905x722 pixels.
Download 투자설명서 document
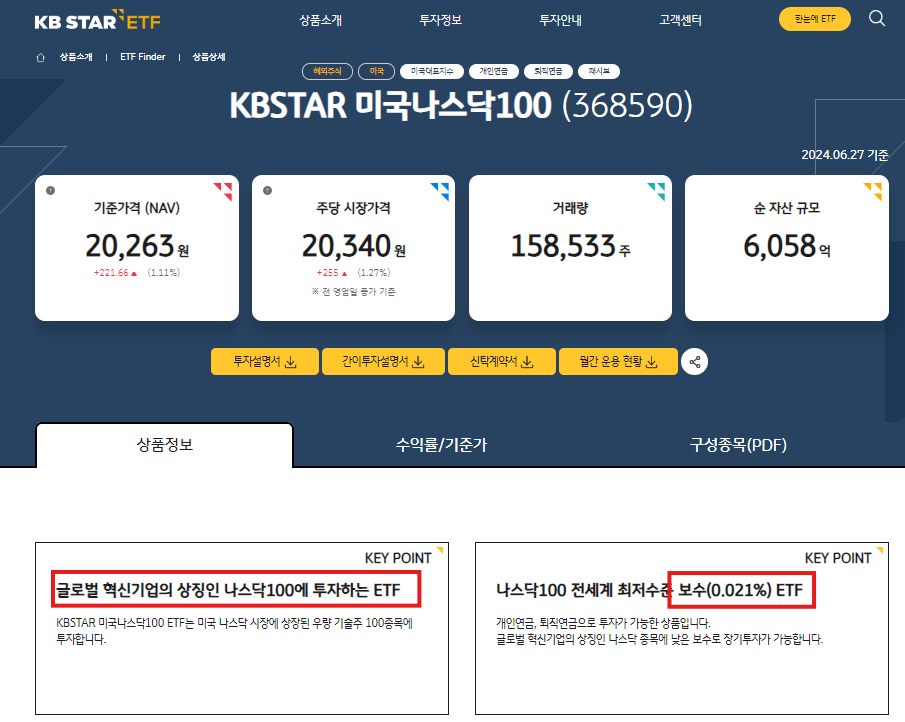(264, 362)
